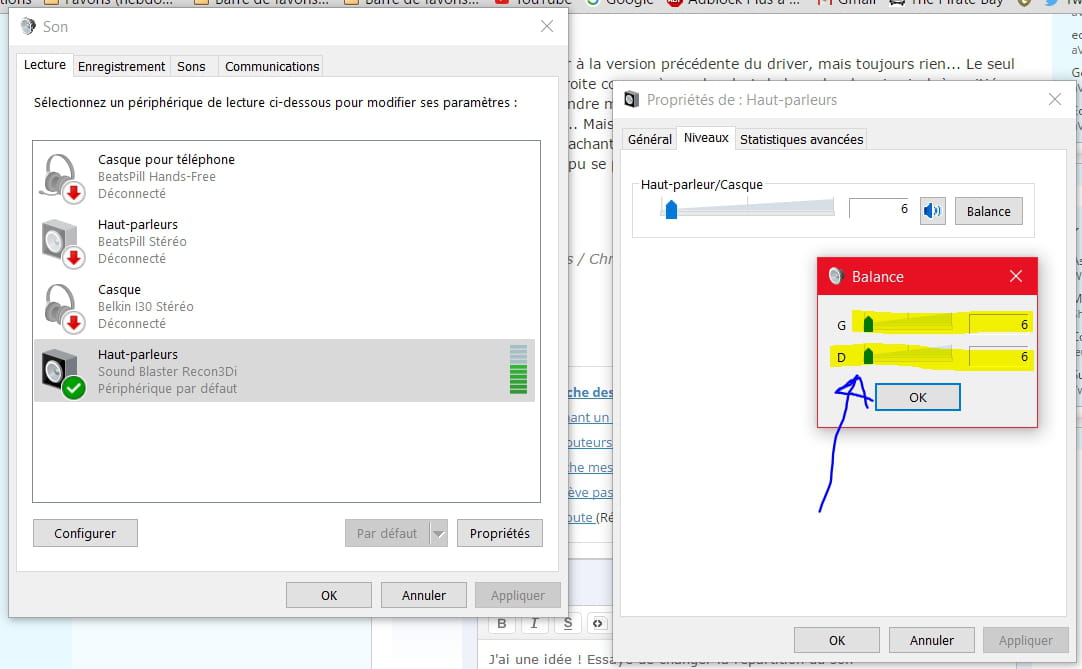The height and width of the screenshot is (669, 1082).
Task: Click the Son window title icon
Action: (28, 26)
